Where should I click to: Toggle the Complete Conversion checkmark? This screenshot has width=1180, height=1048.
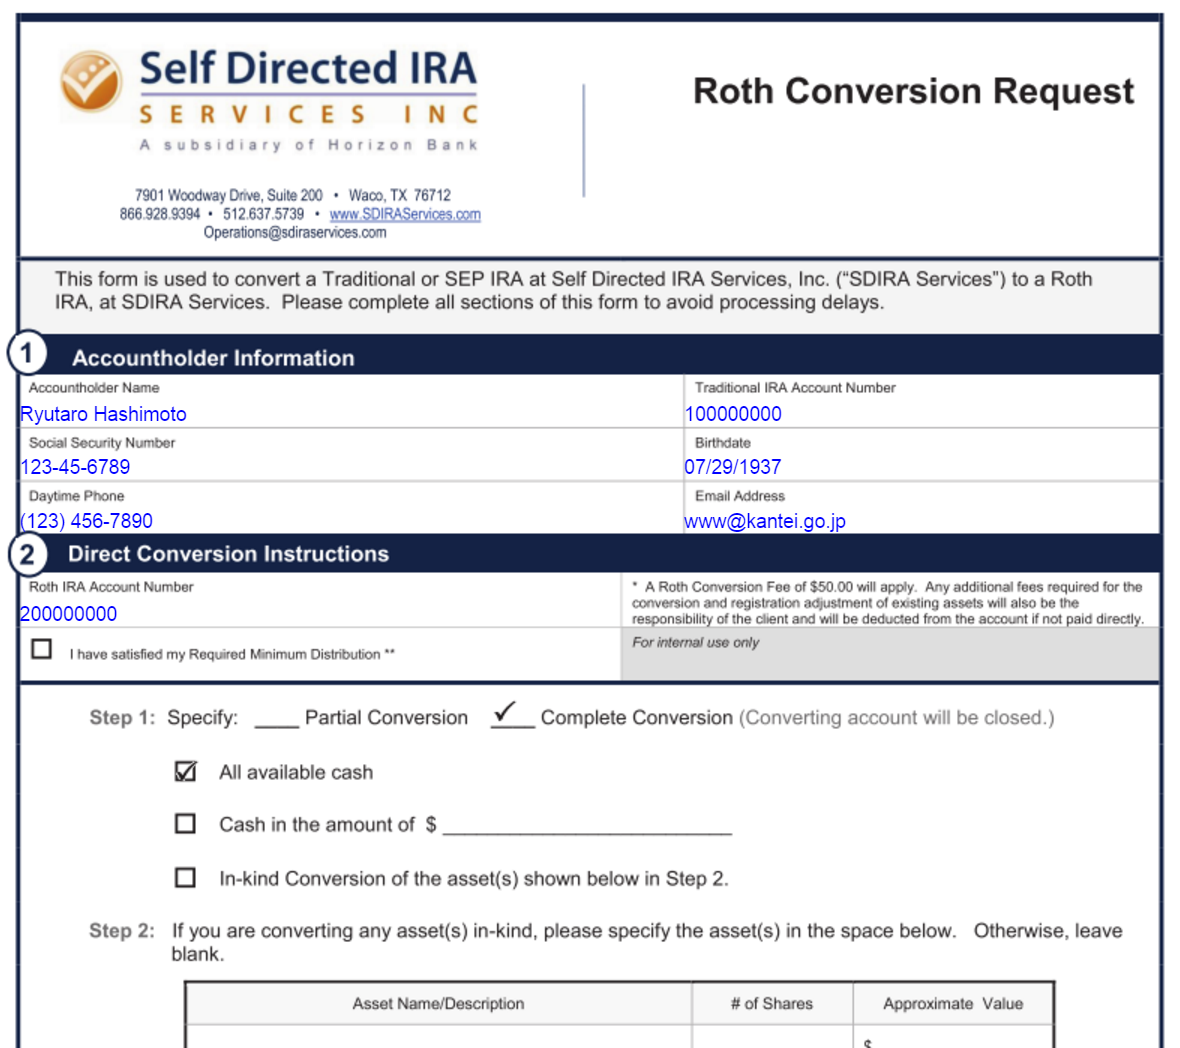pos(511,716)
